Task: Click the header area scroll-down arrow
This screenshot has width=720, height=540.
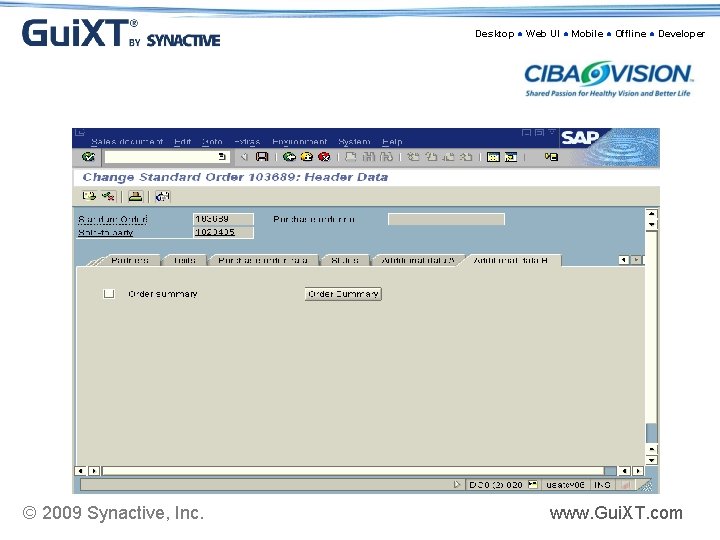Action: pos(651,225)
